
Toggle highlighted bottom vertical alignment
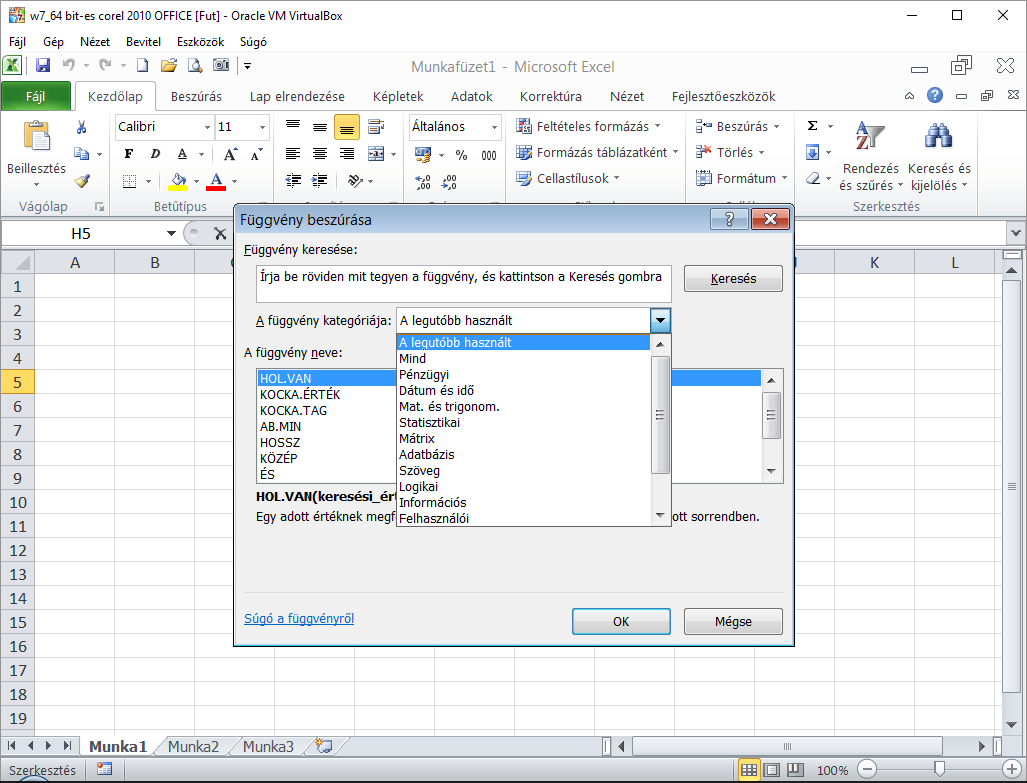click(x=346, y=128)
